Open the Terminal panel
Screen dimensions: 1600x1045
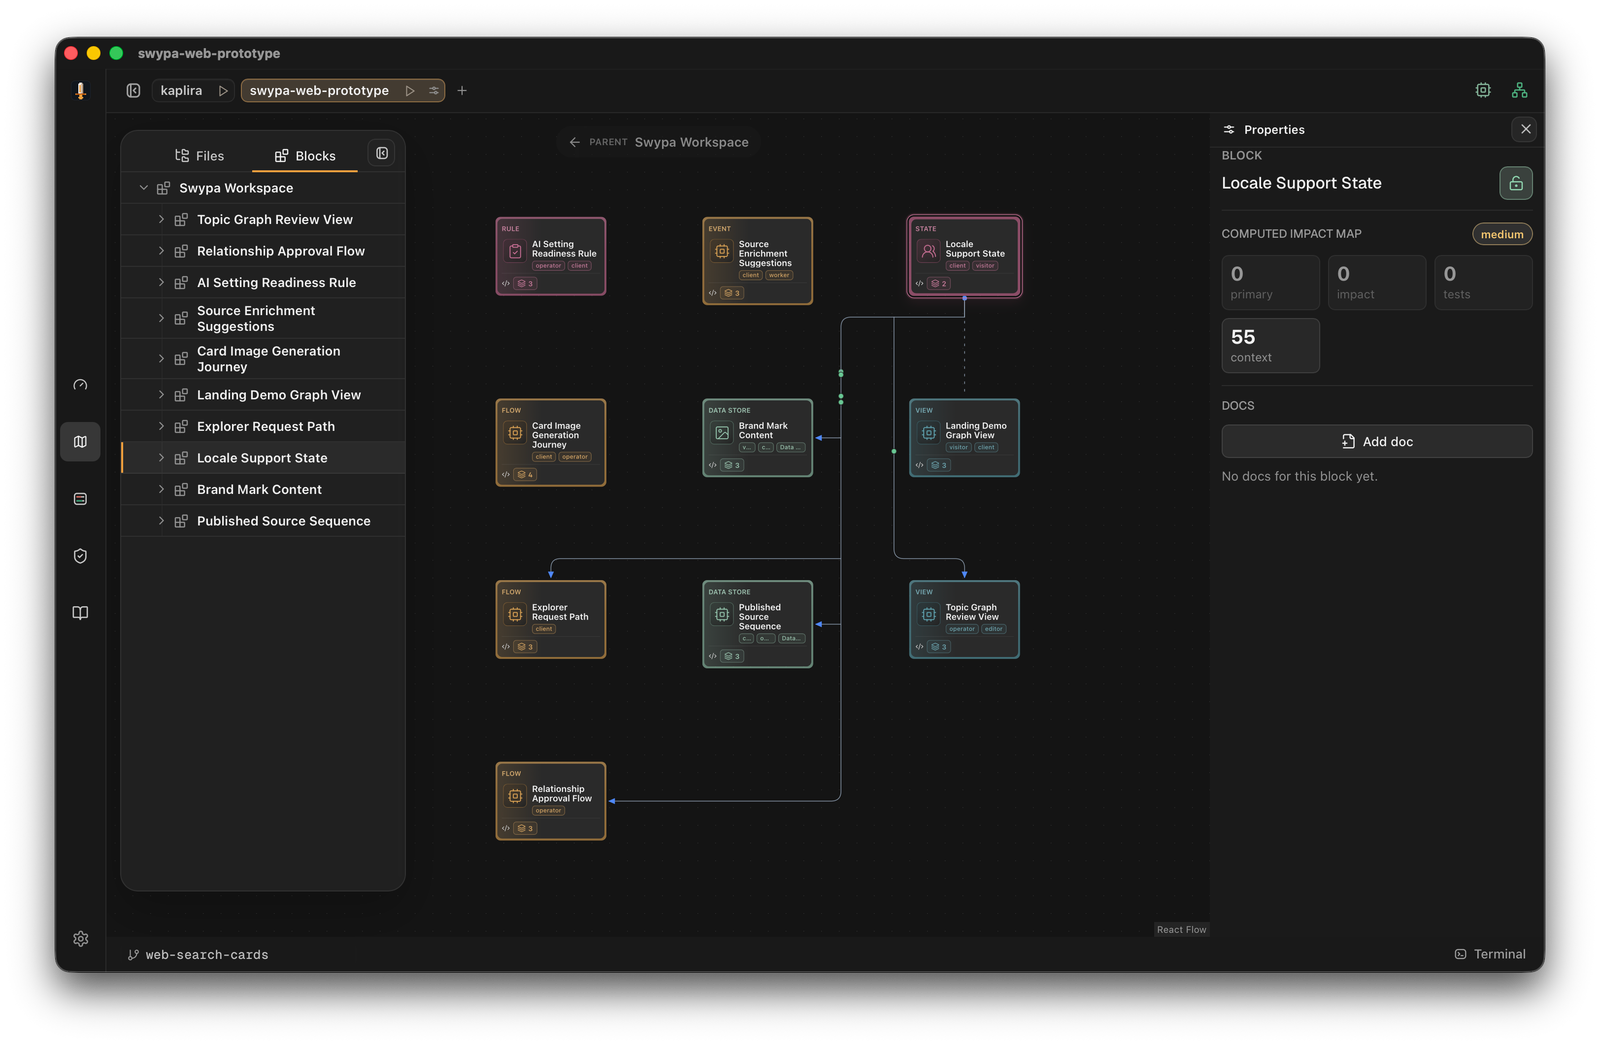point(1490,954)
